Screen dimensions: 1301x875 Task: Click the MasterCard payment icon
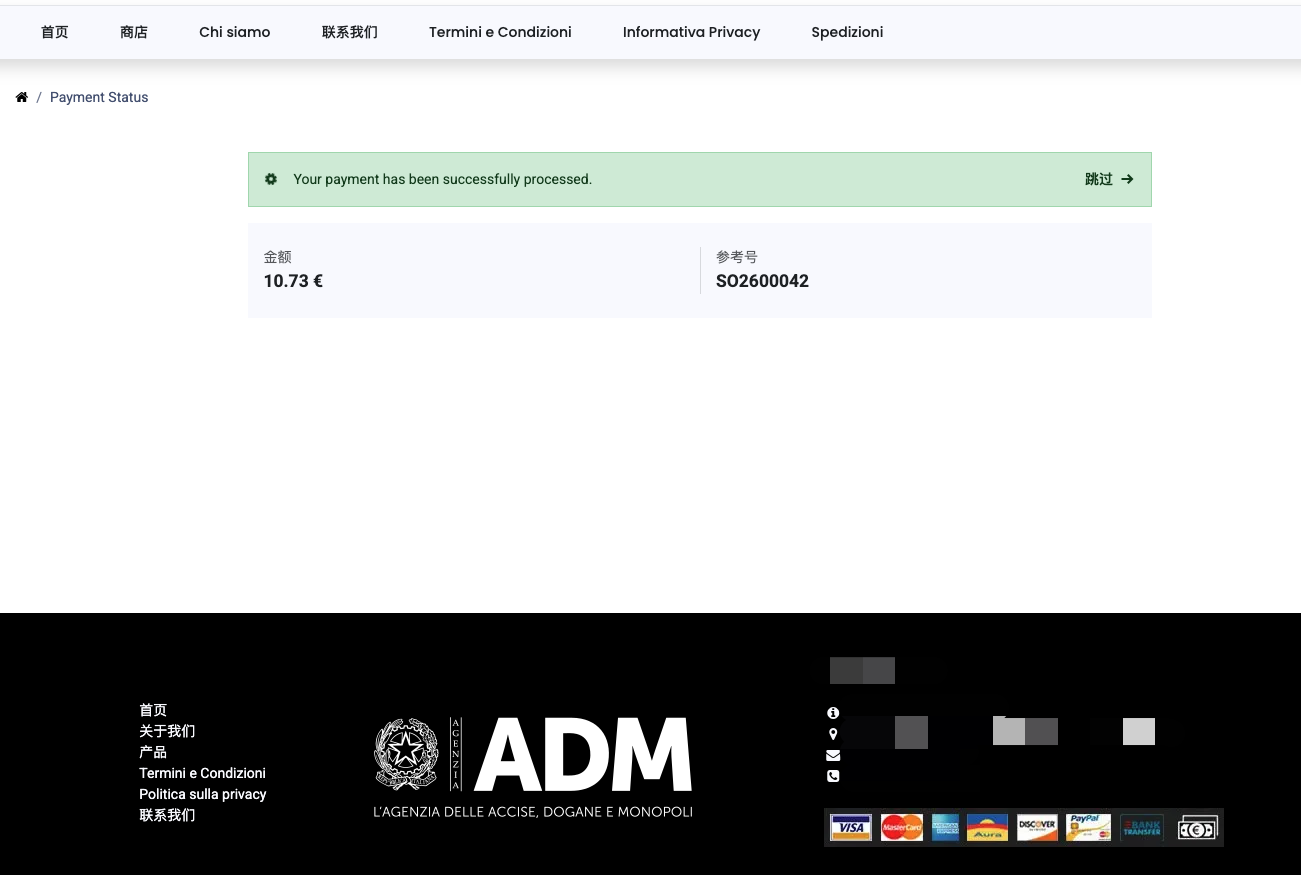901,828
